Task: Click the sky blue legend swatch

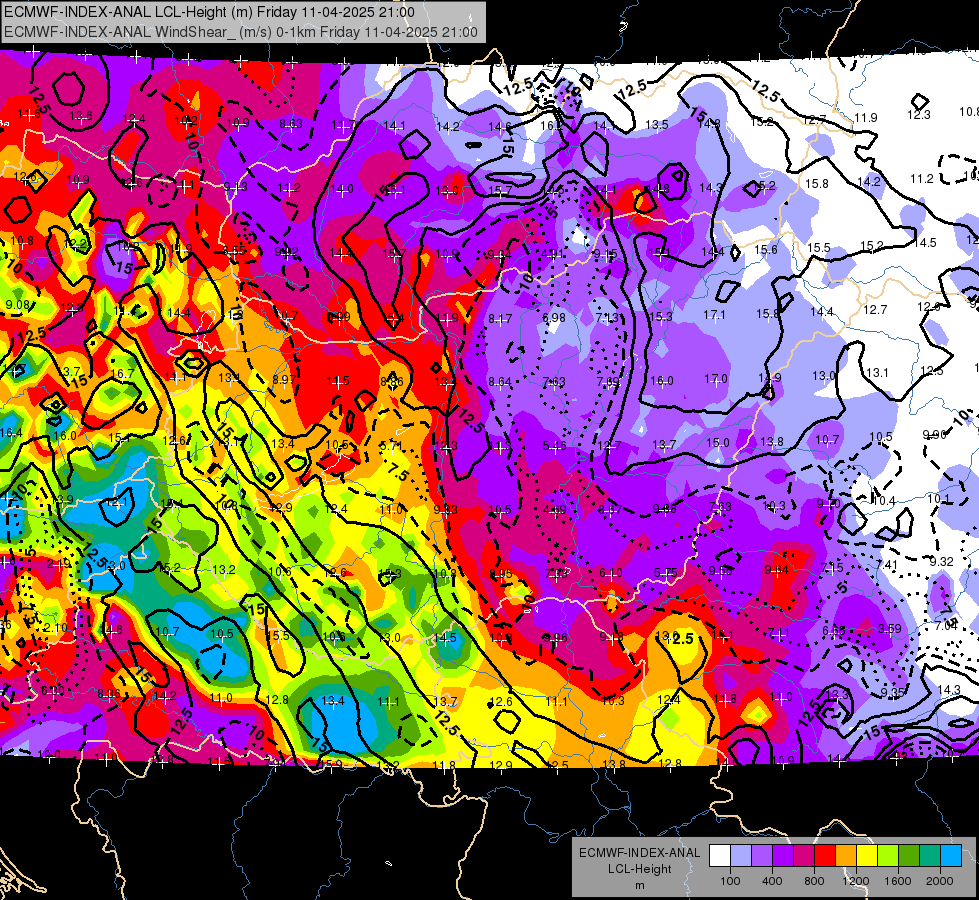Action: (x=951, y=856)
